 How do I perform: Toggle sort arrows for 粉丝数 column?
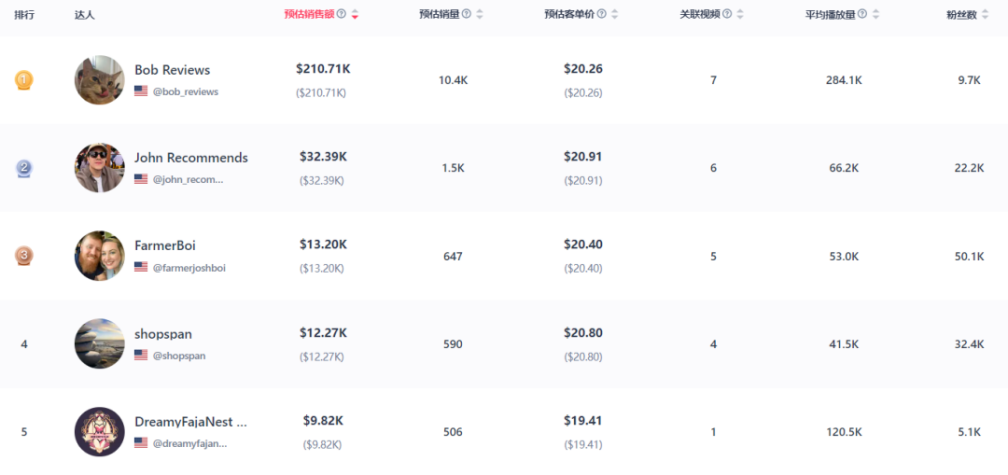point(986,14)
